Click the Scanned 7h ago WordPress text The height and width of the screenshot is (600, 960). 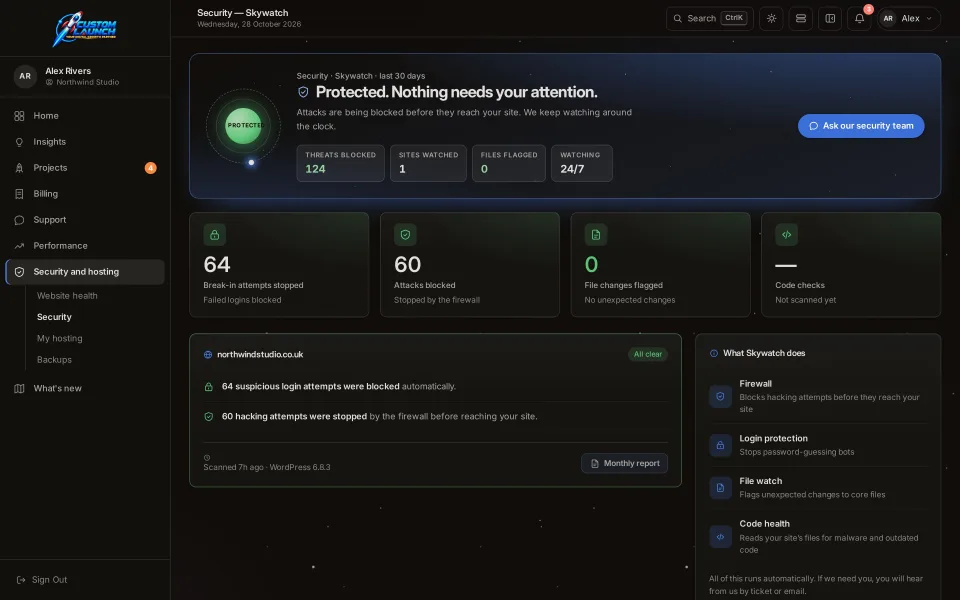coord(267,467)
